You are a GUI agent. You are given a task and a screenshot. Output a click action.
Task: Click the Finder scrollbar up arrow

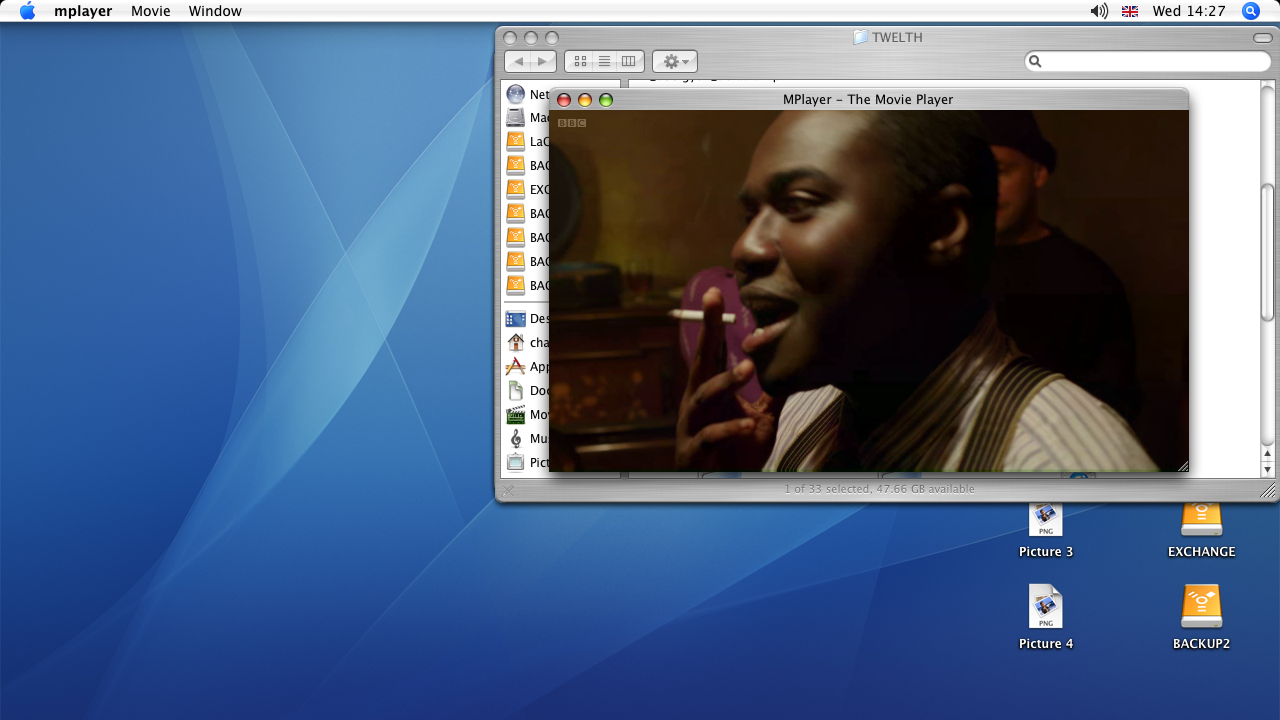(1268, 454)
